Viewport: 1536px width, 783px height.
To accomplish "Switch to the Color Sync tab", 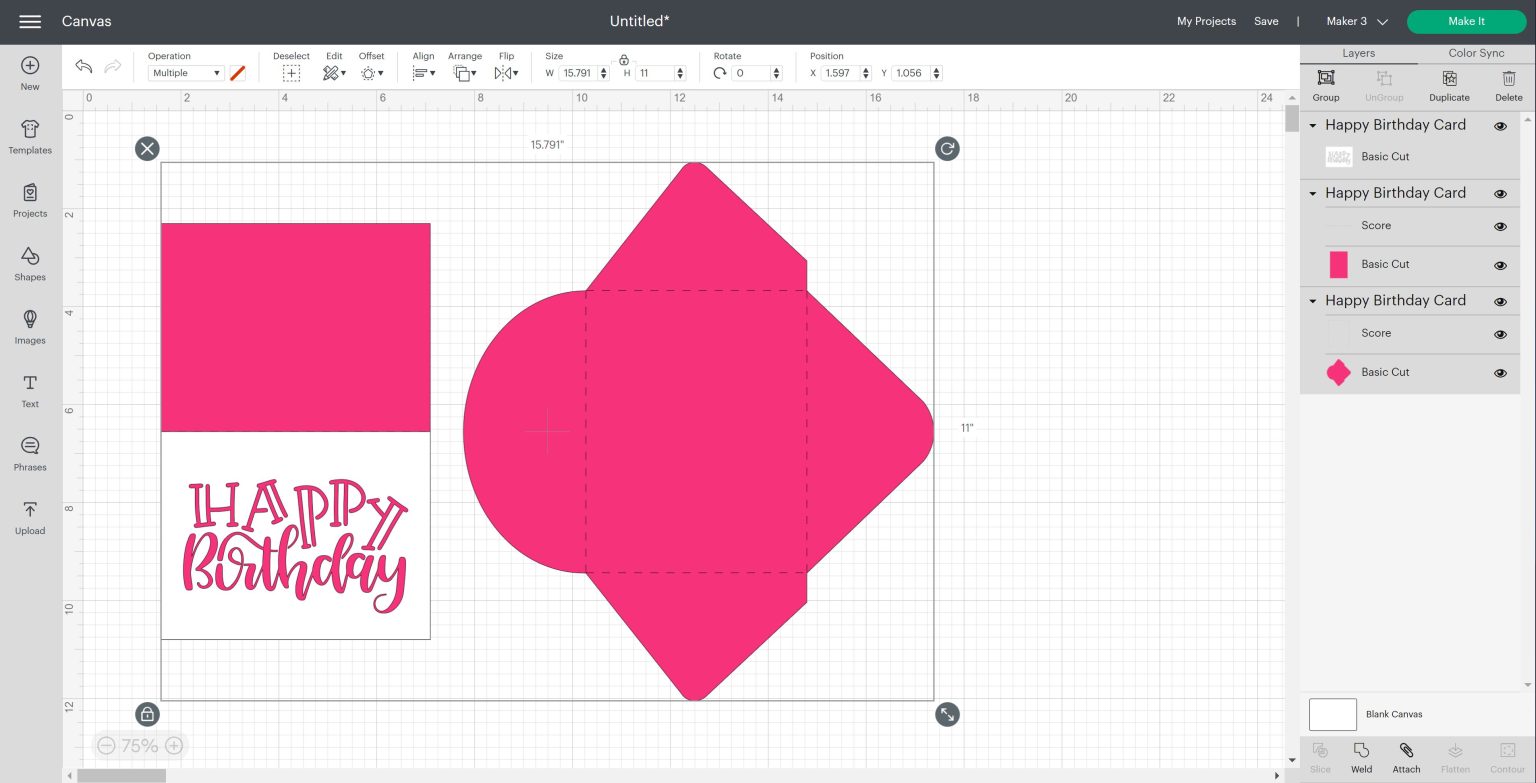I will pyautogui.click(x=1475, y=53).
